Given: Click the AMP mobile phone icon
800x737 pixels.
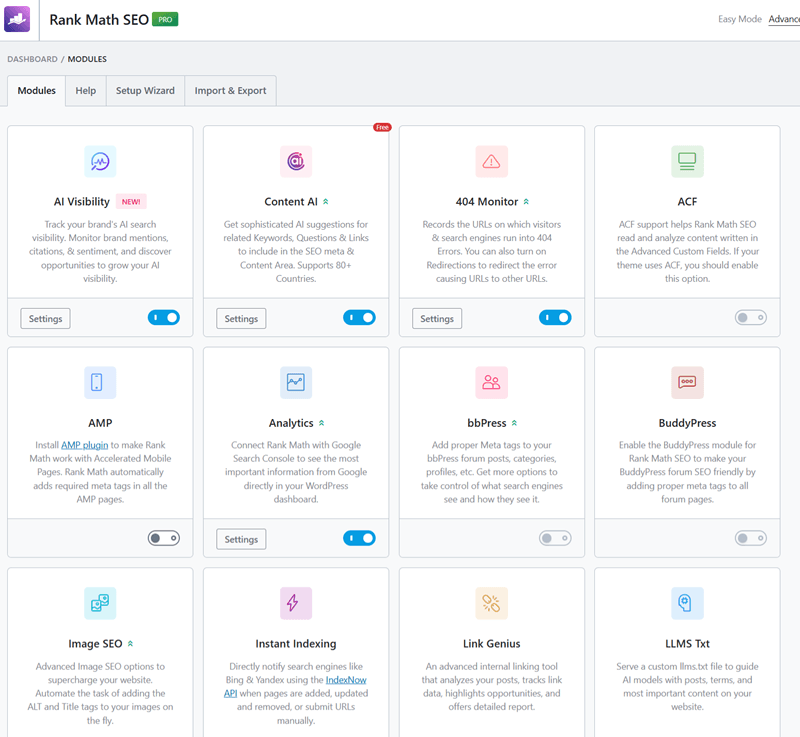Looking at the screenshot, I should (100, 383).
